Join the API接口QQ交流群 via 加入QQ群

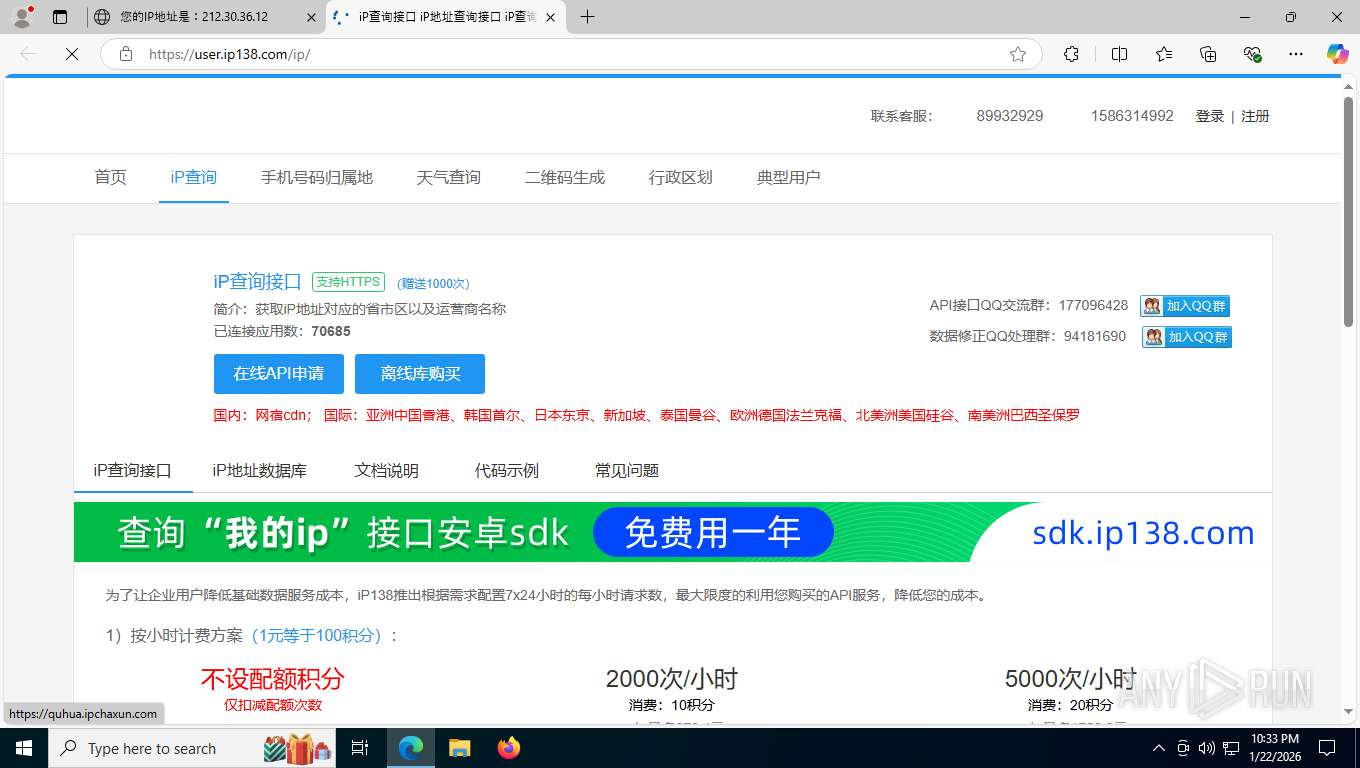click(1185, 306)
